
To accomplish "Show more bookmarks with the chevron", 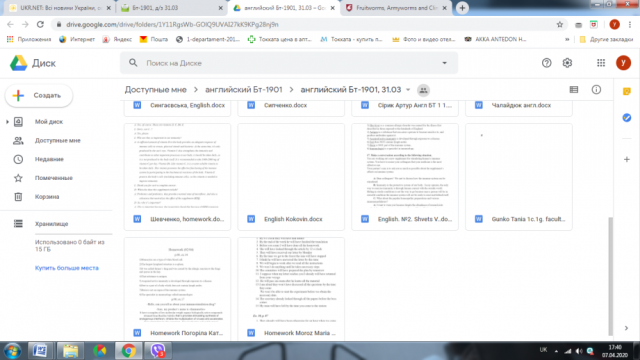I will [x=567, y=39].
